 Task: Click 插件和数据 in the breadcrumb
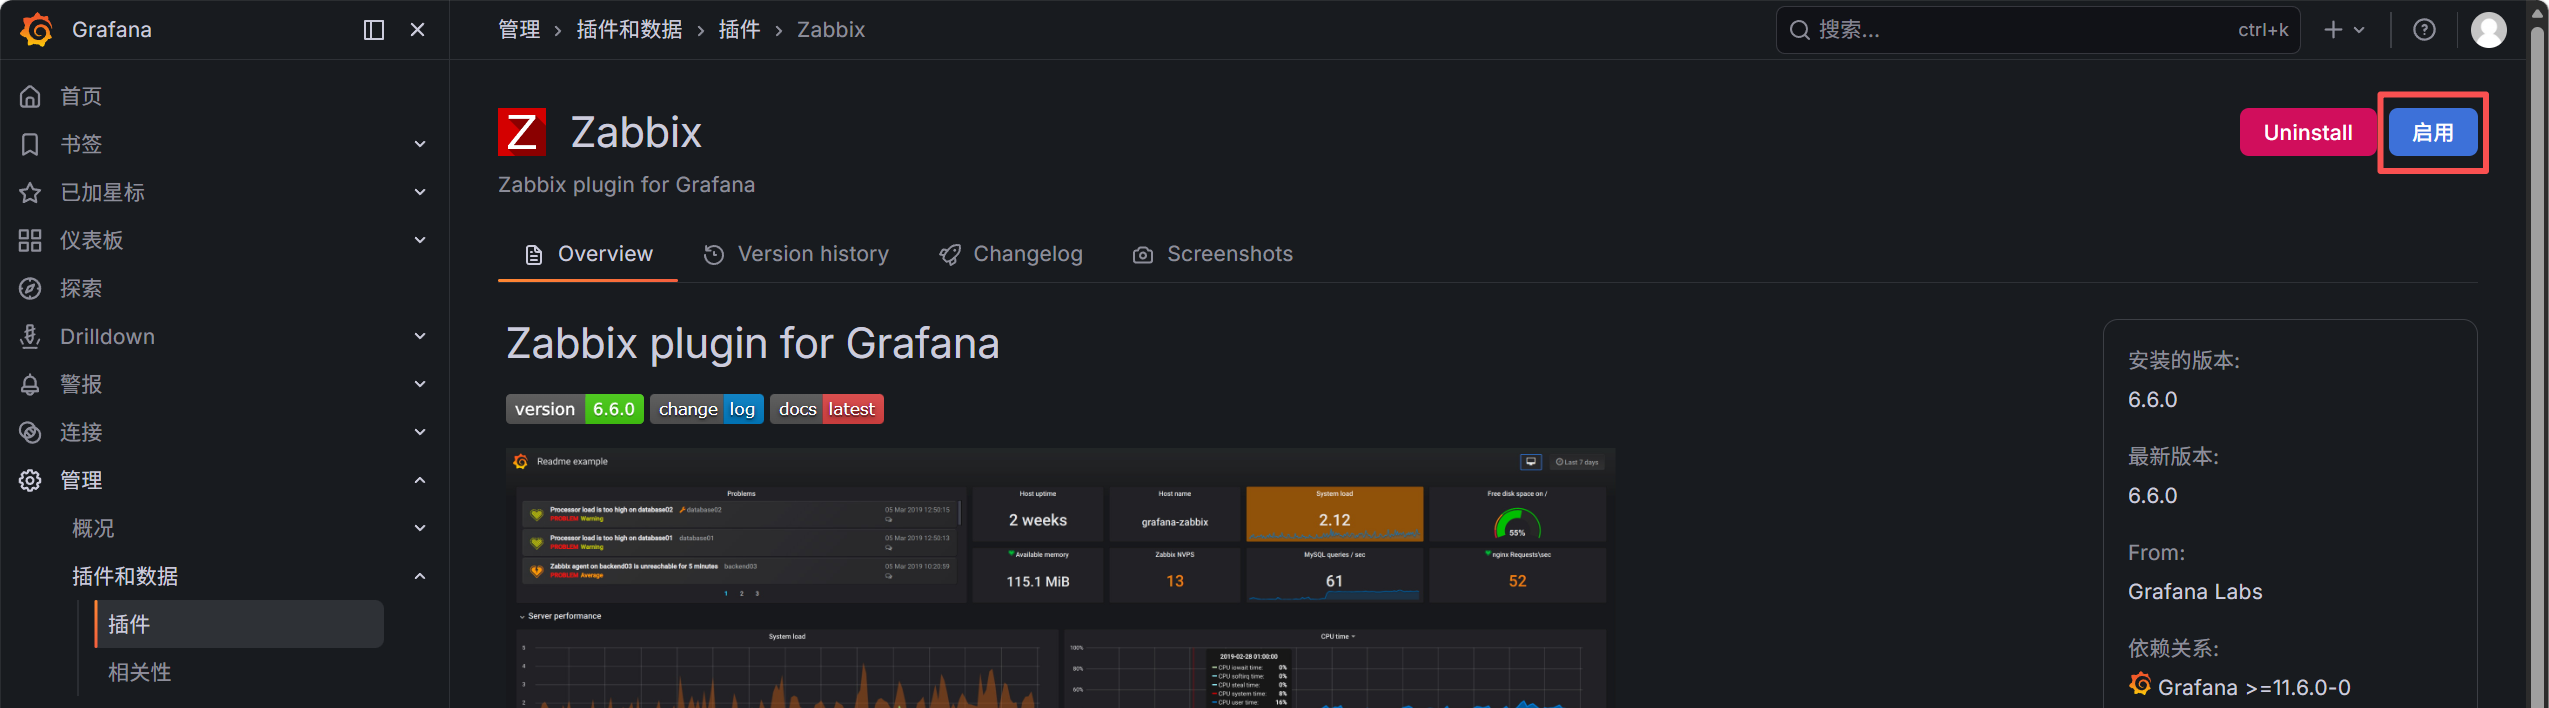click(630, 30)
